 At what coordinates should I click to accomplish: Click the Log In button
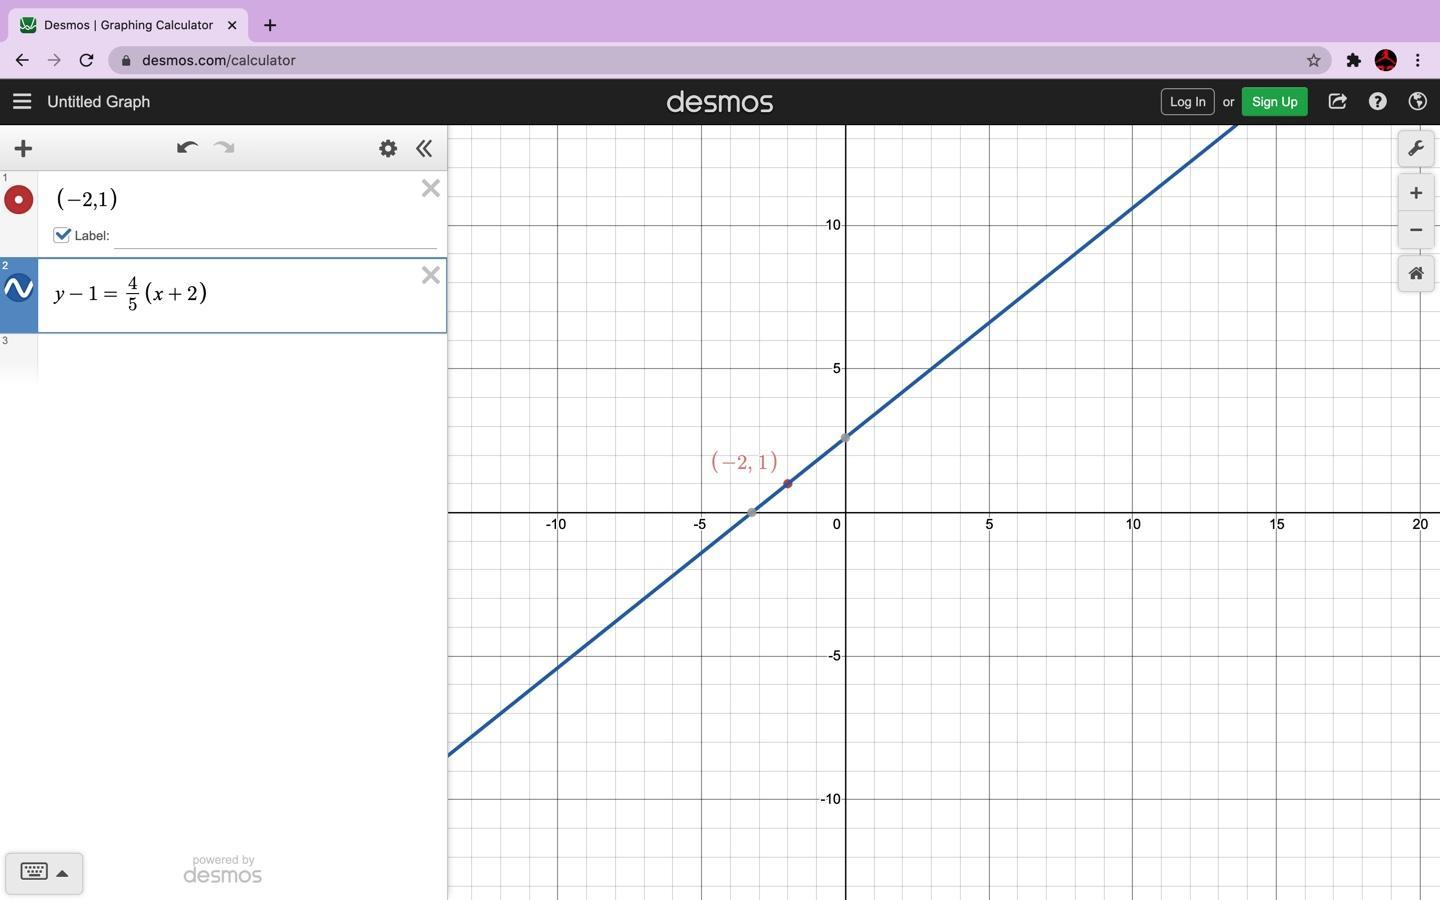(1187, 102)
